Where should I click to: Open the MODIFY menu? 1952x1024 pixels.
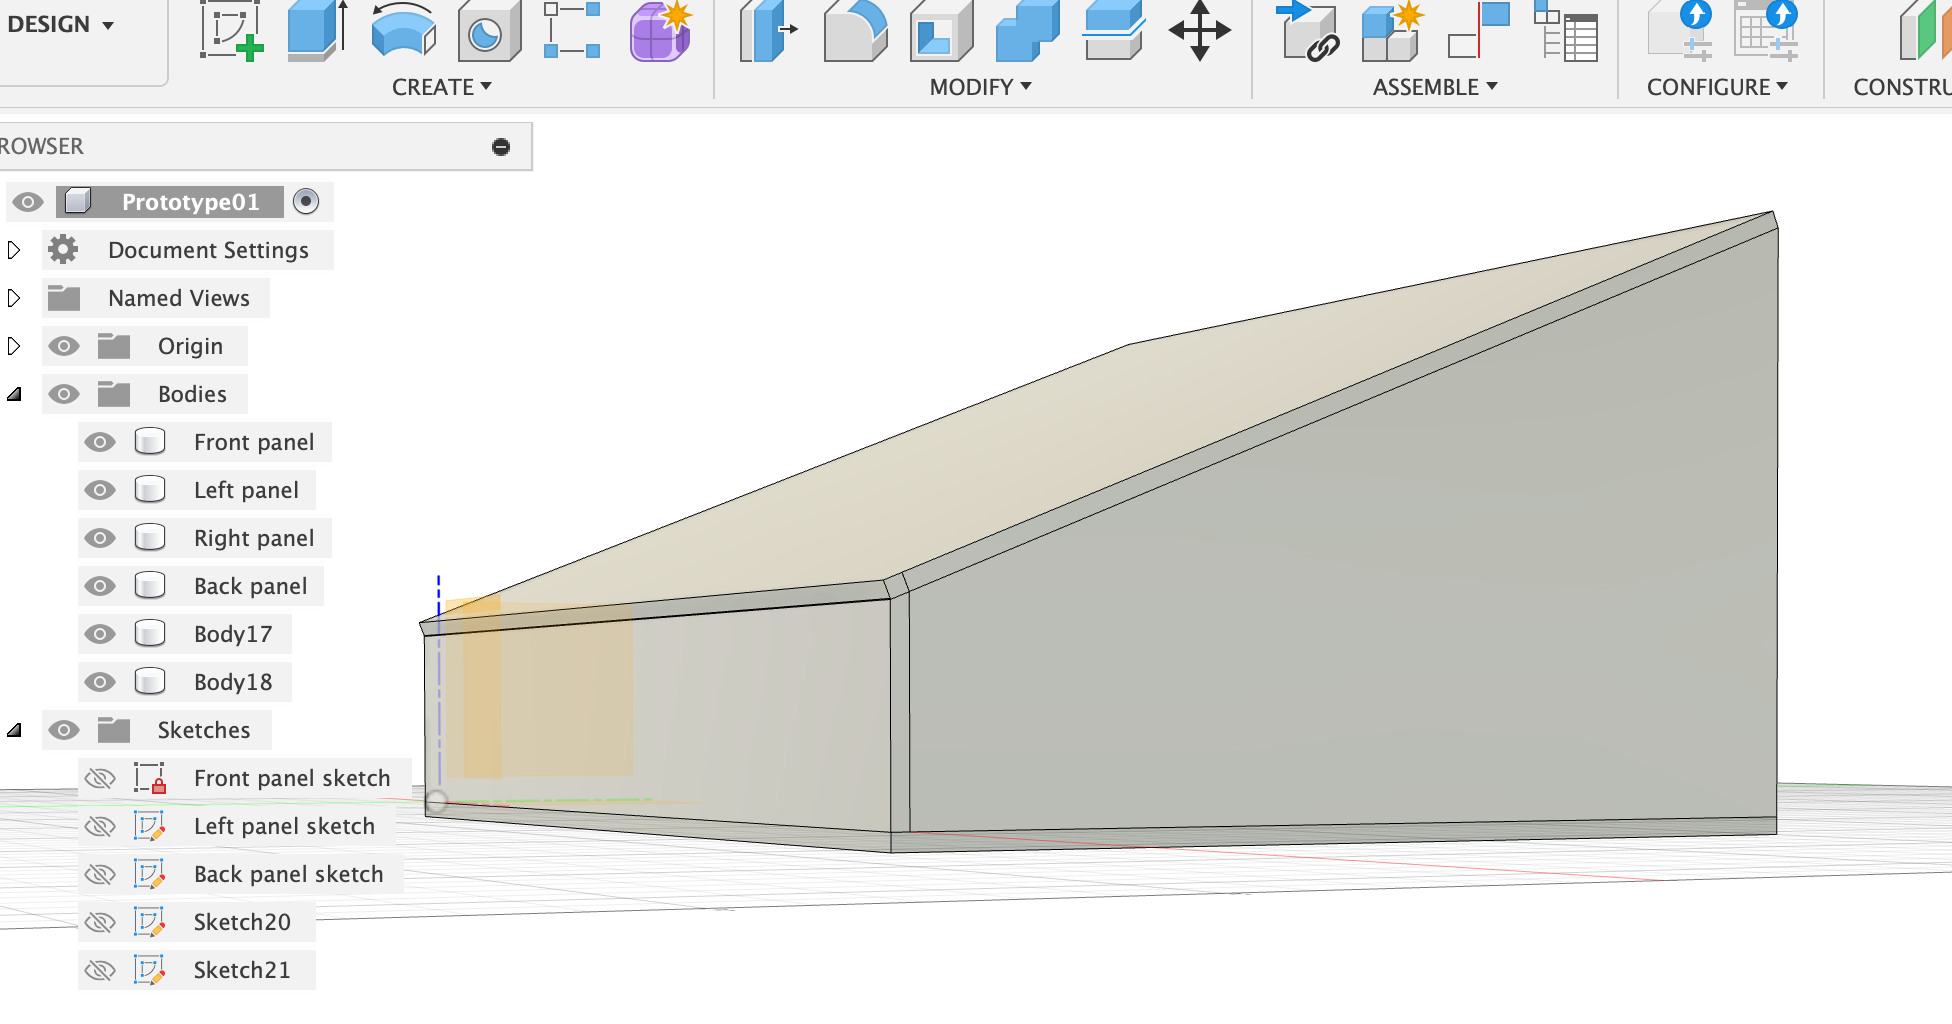pos(980,87)
